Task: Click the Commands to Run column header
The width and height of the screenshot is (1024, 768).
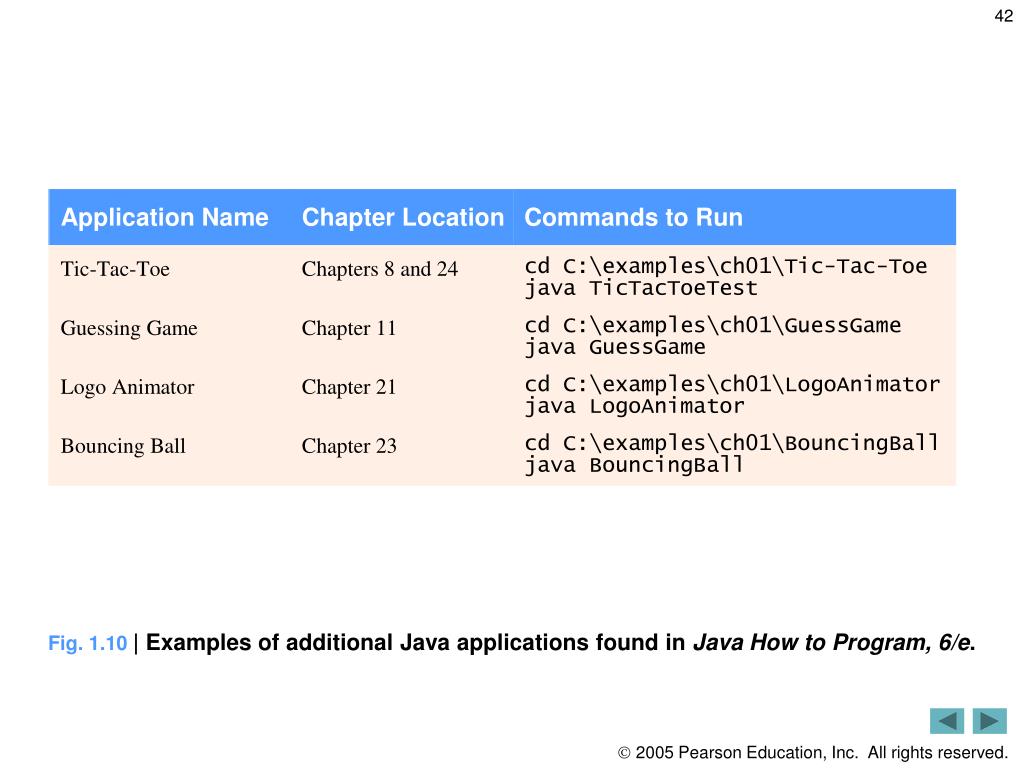Action: (633, 217)
